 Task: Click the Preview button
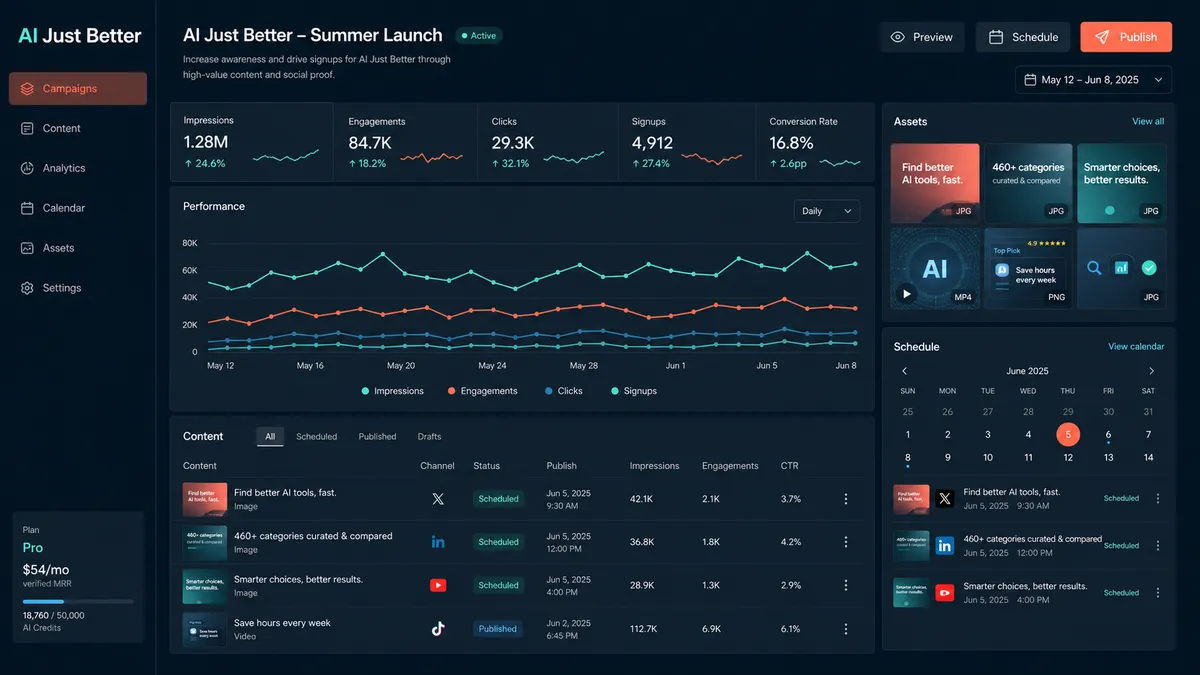click(x=922, y=37)
